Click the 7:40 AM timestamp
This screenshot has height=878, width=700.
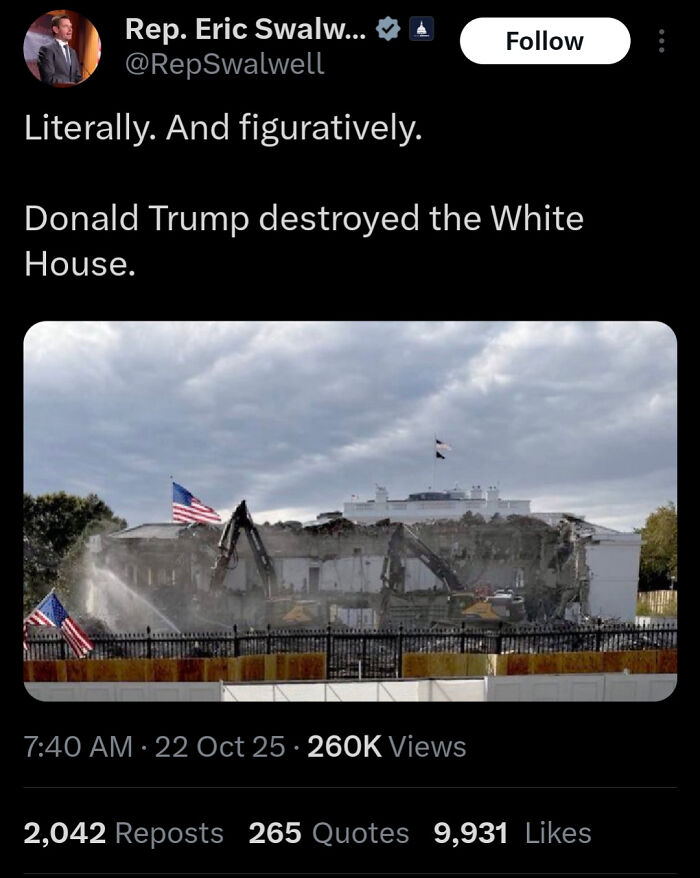[78, 746]
